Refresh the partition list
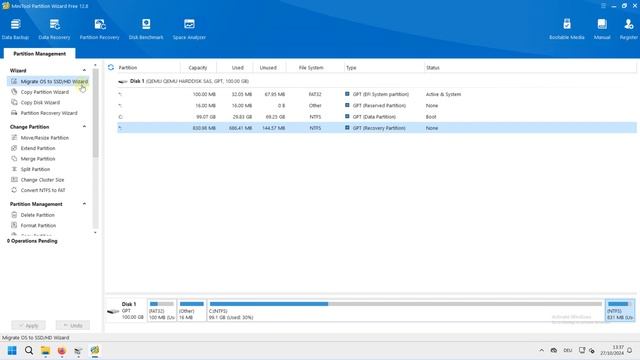 (111, 67)
